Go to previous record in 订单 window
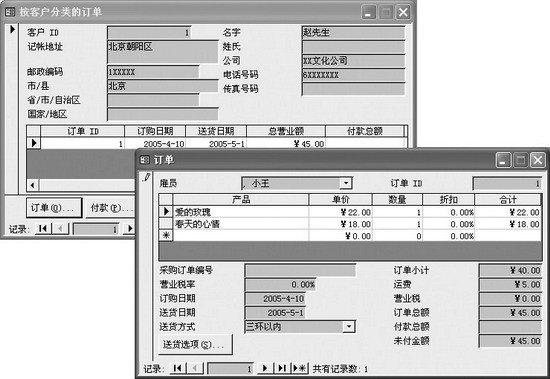The image size is (550, 379). click(194, 368)
